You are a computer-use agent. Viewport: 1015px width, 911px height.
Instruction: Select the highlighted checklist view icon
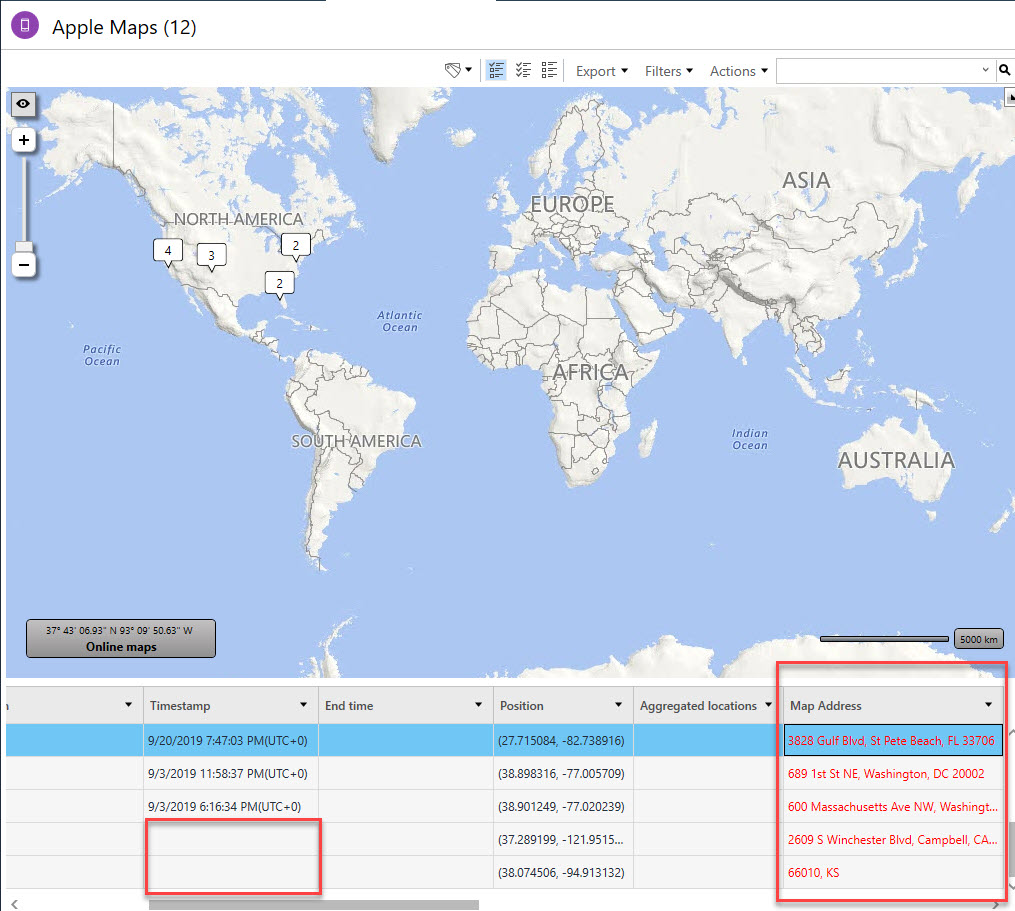(x=496, y=70)
